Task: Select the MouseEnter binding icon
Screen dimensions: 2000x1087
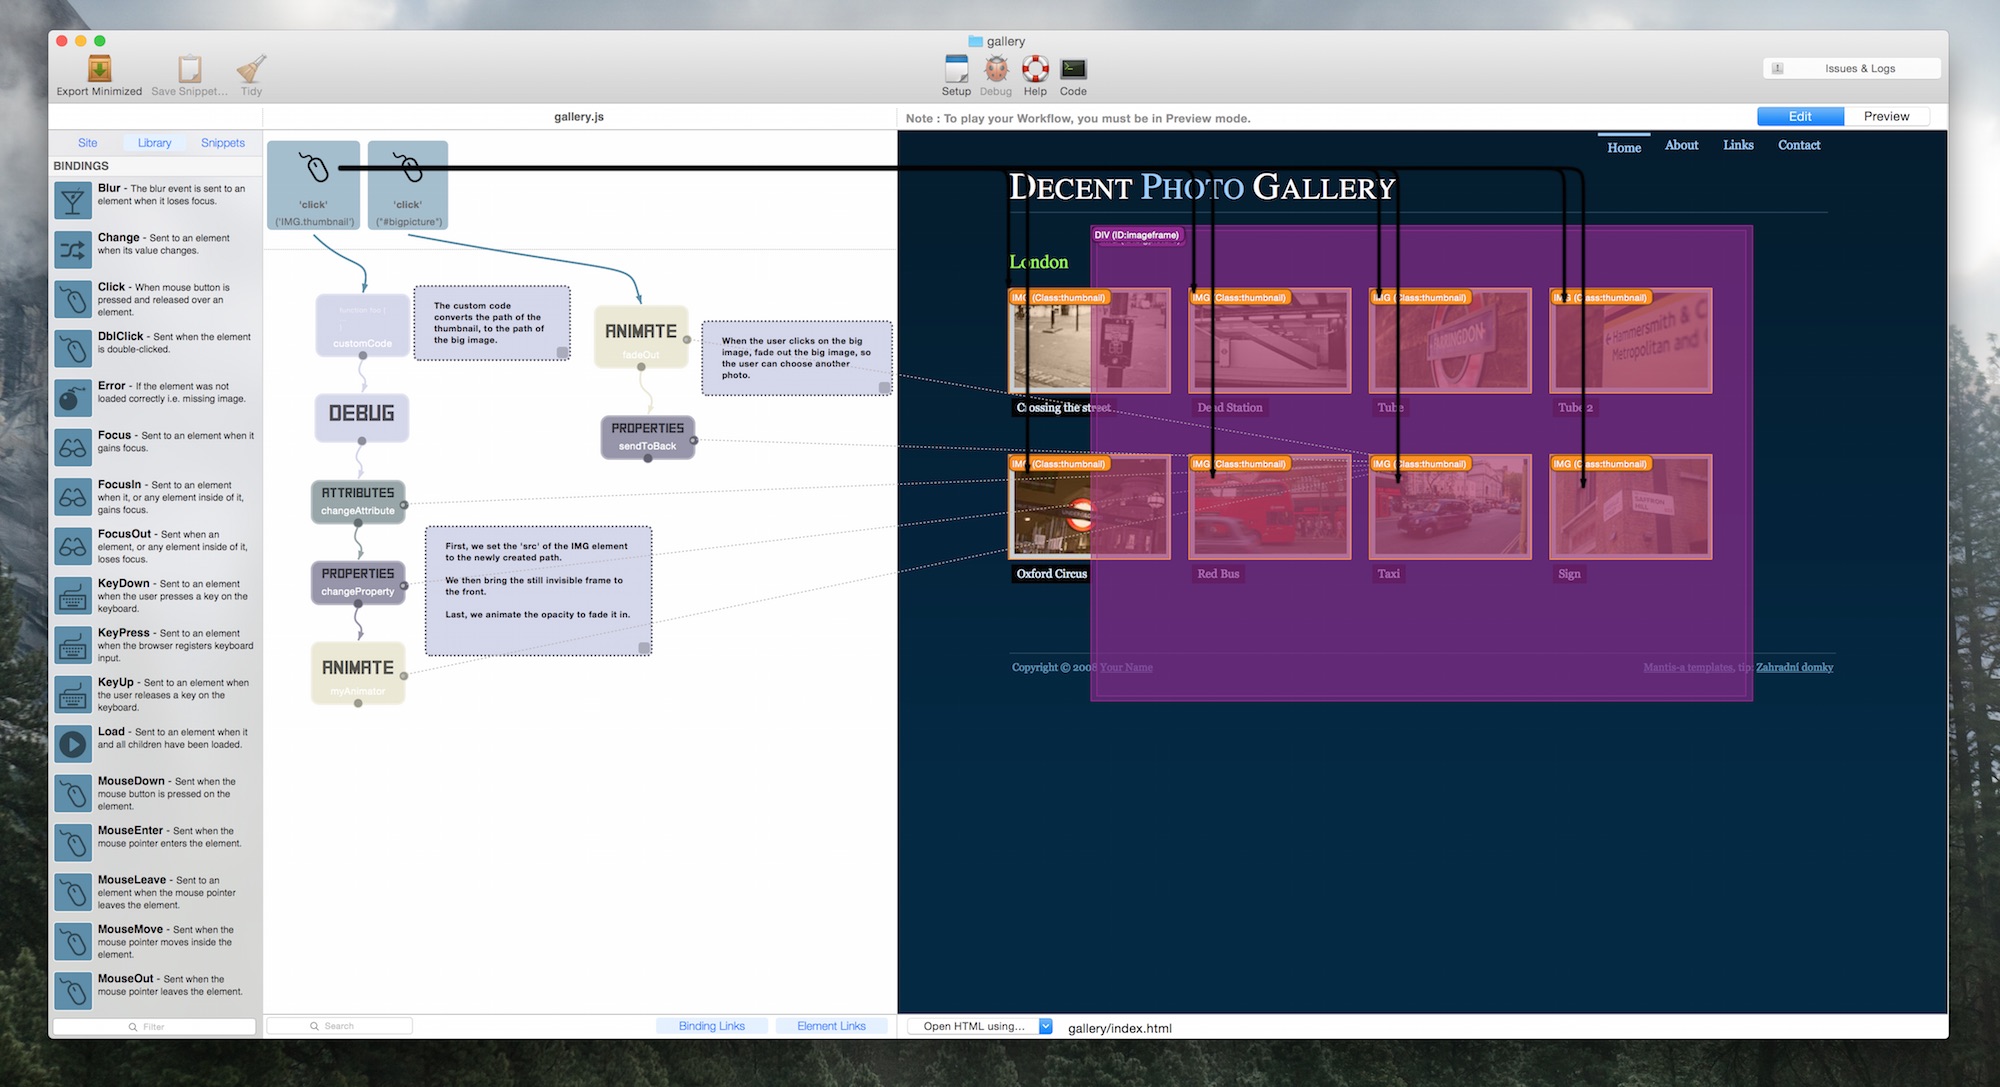Action: 73,843
